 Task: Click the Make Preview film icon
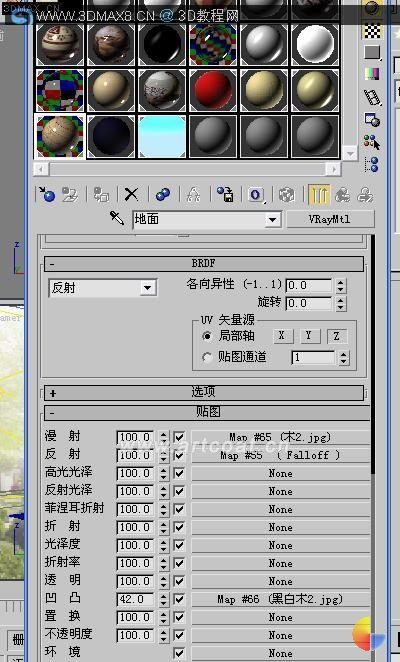(372, 97)
